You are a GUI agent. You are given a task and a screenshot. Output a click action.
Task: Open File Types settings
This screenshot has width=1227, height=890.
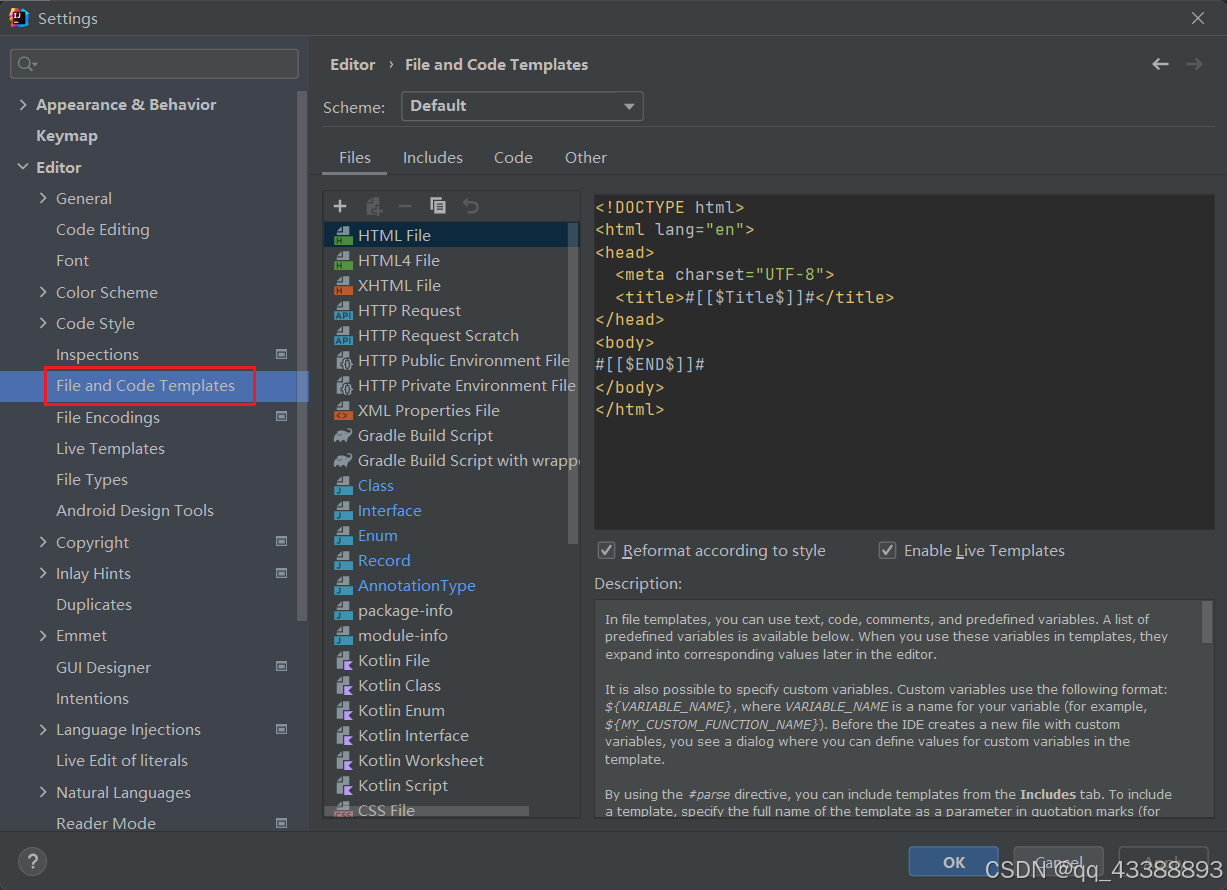click(92, 480)
